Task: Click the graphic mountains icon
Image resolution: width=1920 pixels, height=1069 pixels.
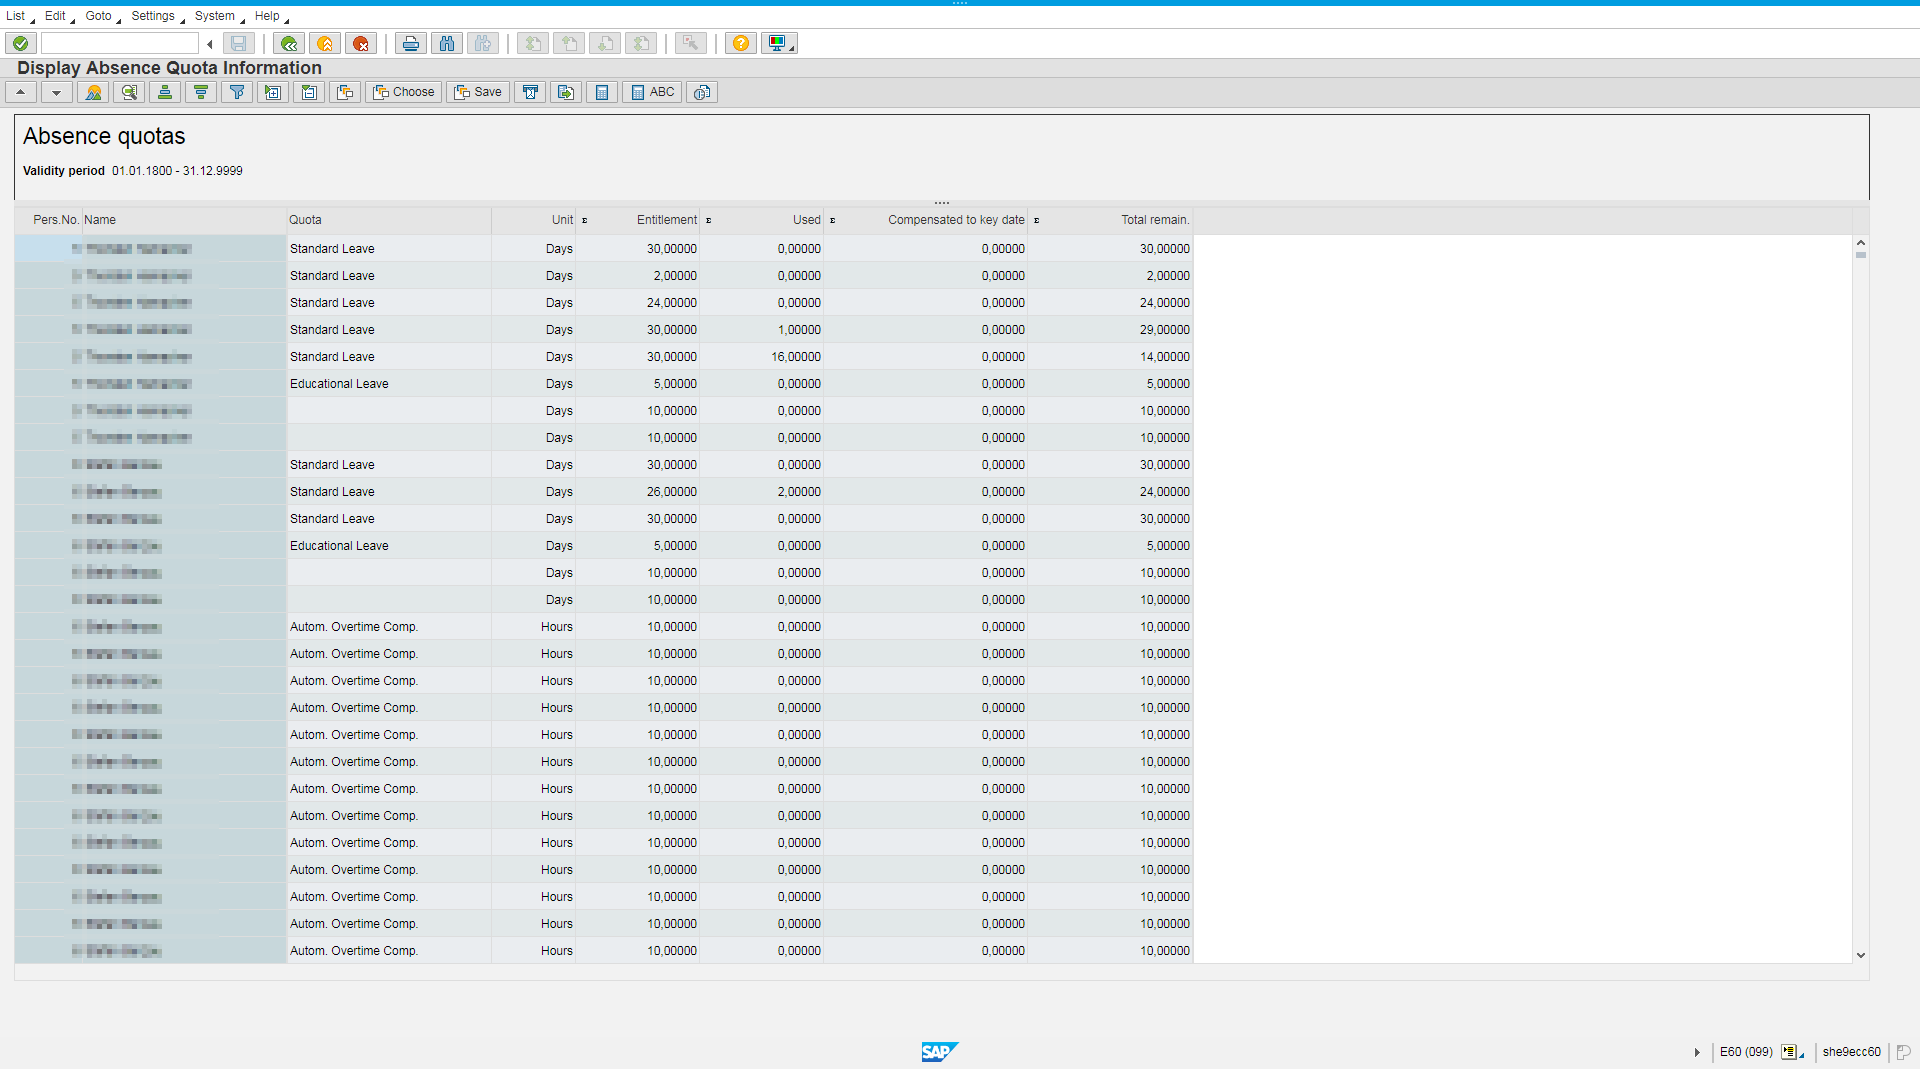Action: click(93, 92)
